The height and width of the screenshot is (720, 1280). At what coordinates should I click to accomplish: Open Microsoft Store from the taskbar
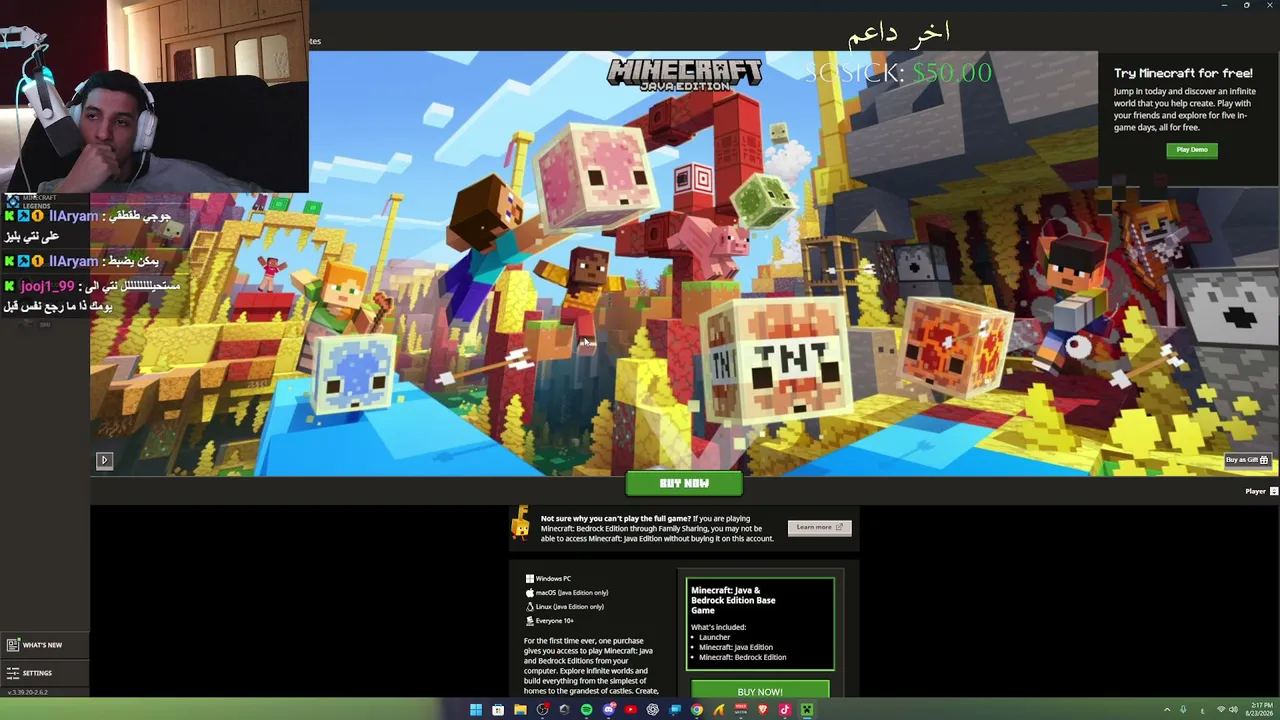(x=498, y=710)
